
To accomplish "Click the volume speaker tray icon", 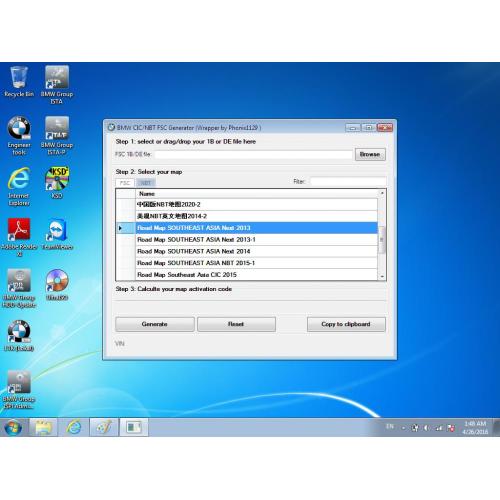I will pos(426,428).
